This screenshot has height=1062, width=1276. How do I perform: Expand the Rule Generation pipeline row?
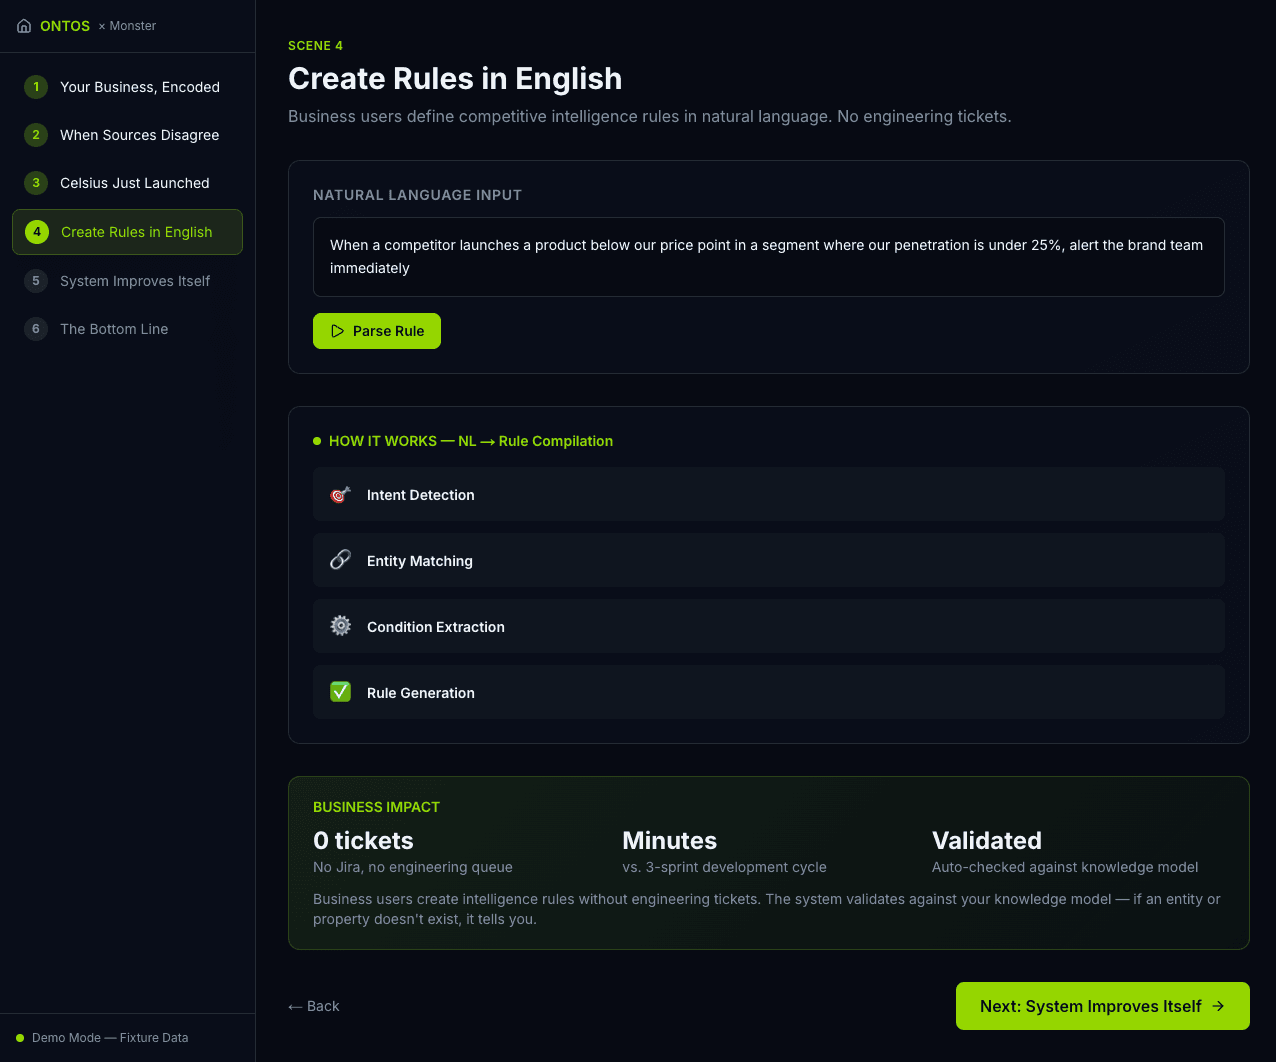coord(768,691)
